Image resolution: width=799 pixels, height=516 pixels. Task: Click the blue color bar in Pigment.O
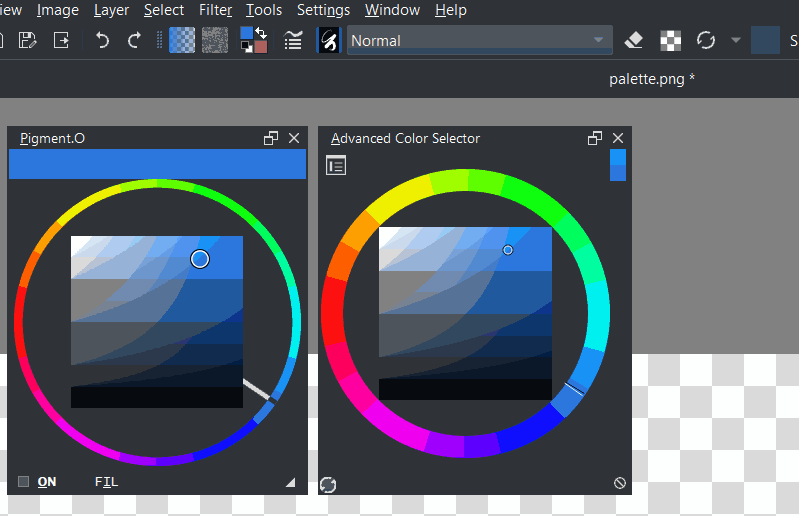pyautogui.click(x=157, y=164)
